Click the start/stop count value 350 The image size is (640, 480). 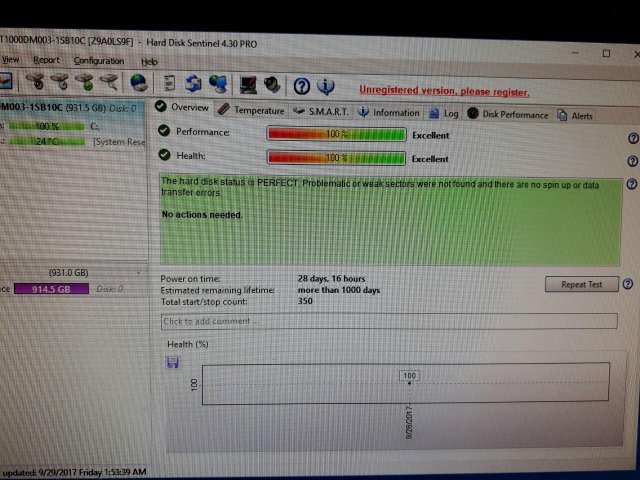[305, 301]
